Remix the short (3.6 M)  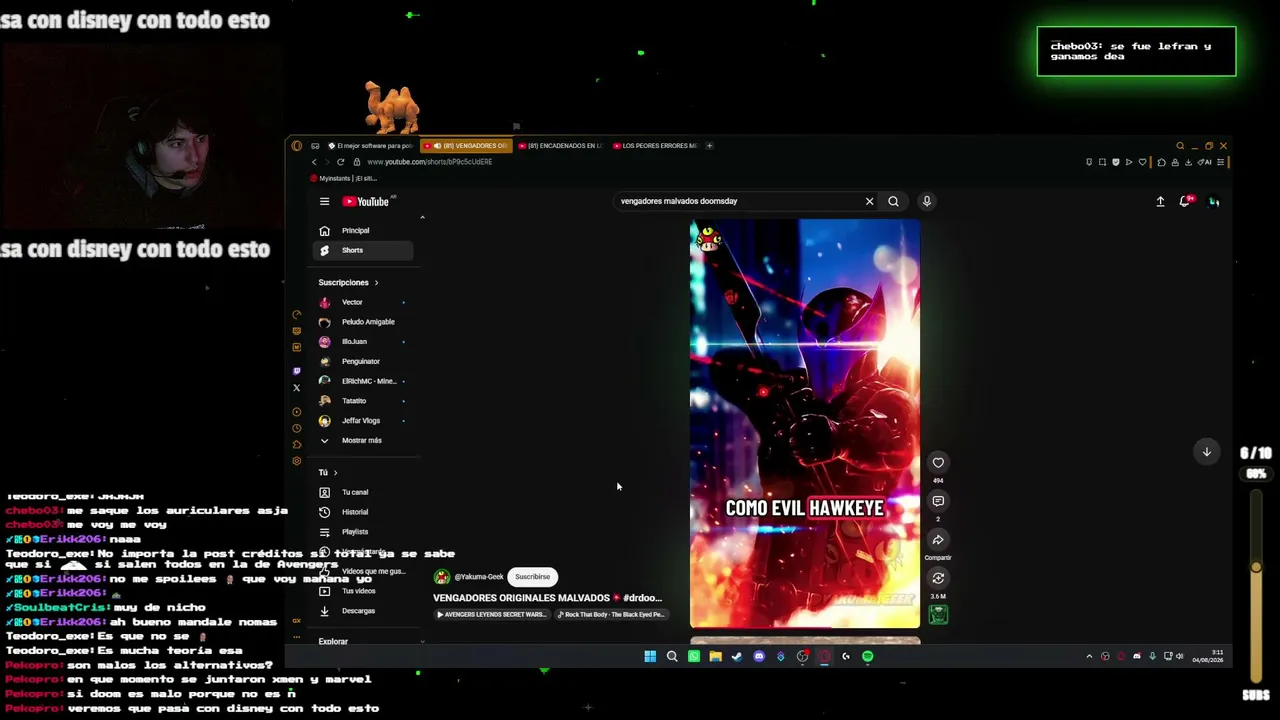point(938,578)
